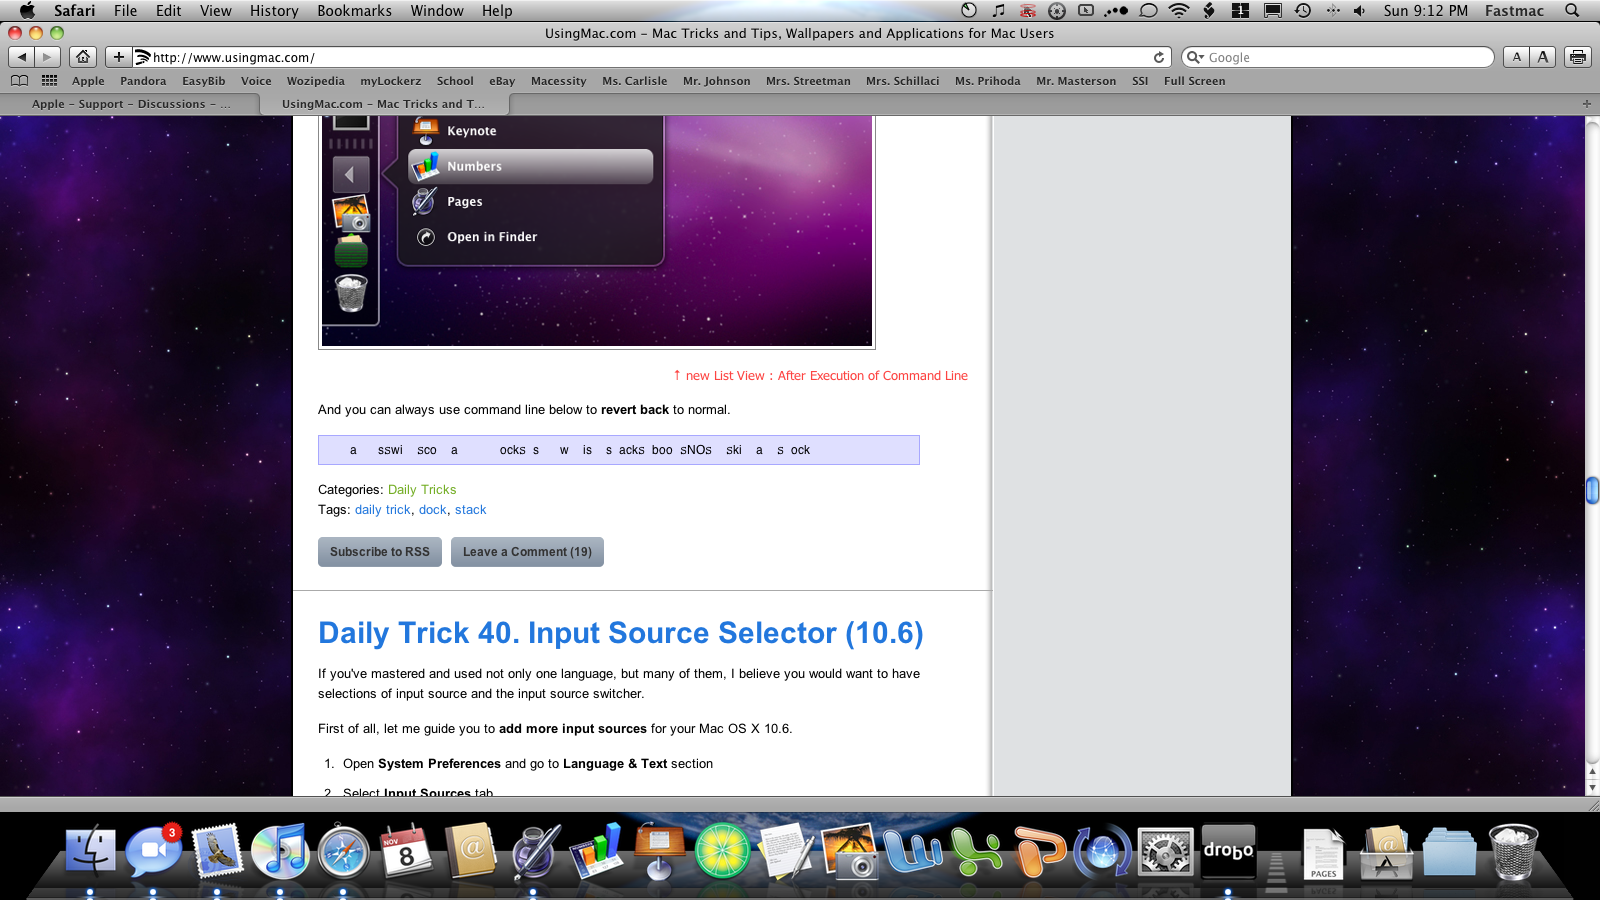Open Drobo Dashboard in the Dock
The height and width of the screenshot is (900, 1600).
[1228, 852]
